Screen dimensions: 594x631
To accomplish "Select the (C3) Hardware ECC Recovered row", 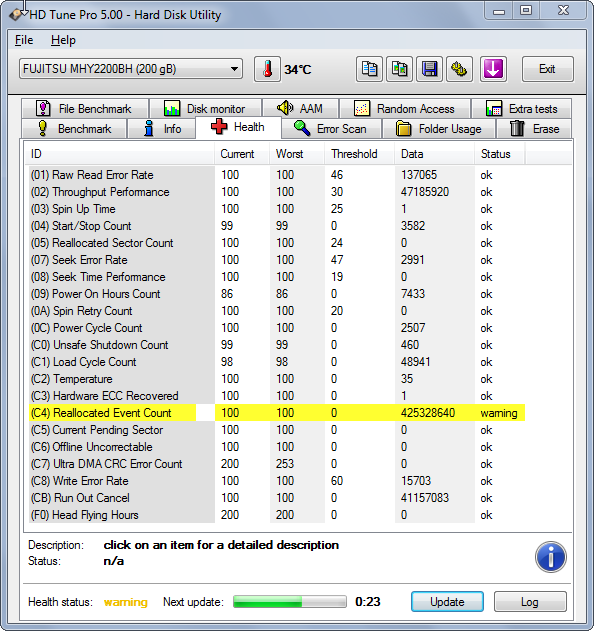I will coord(277,396).
